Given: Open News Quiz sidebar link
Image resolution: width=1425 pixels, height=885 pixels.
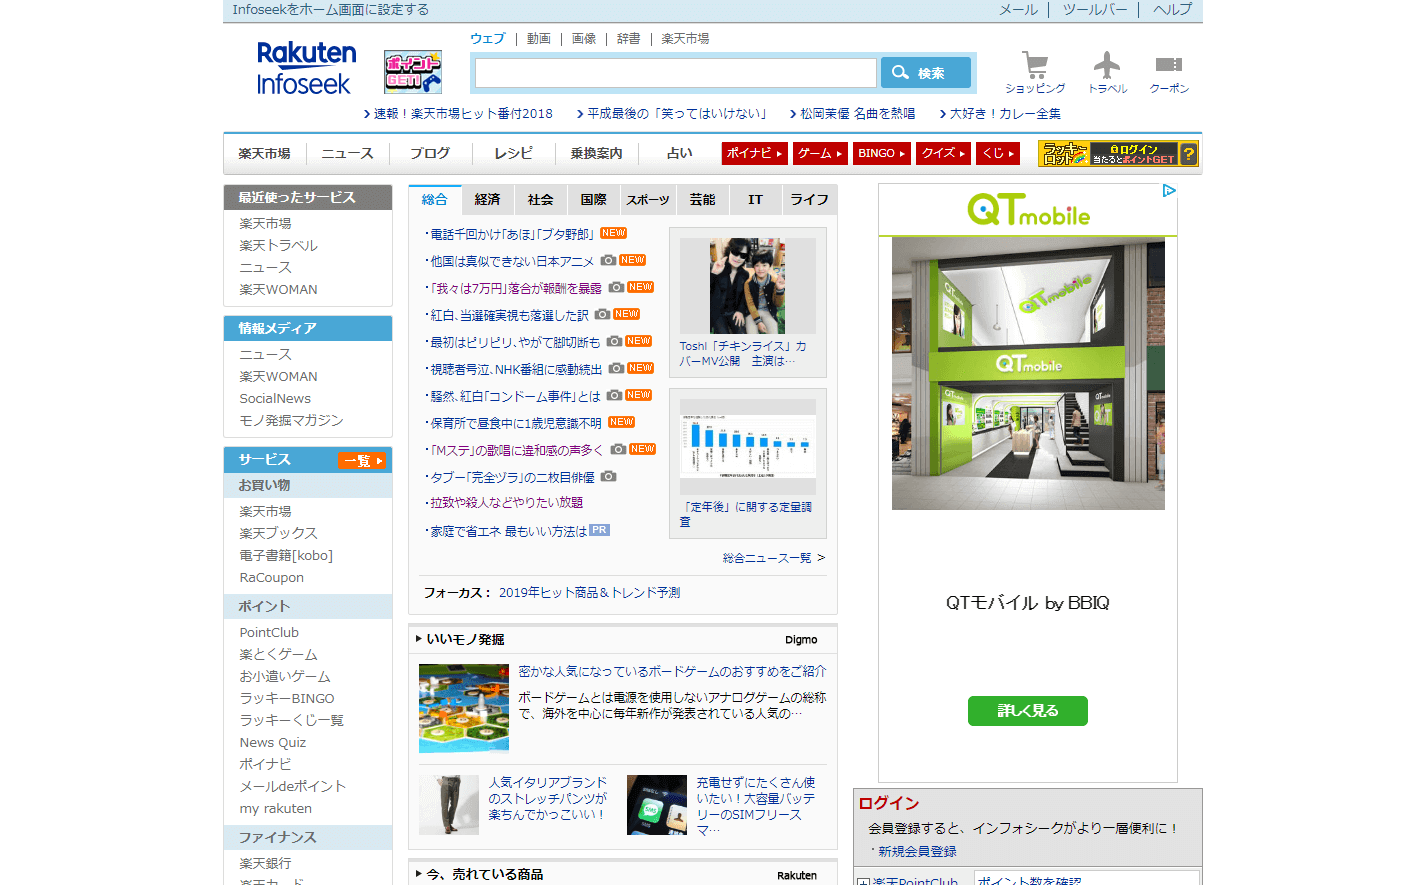Looking at the screenshot, I should [273, 743].
